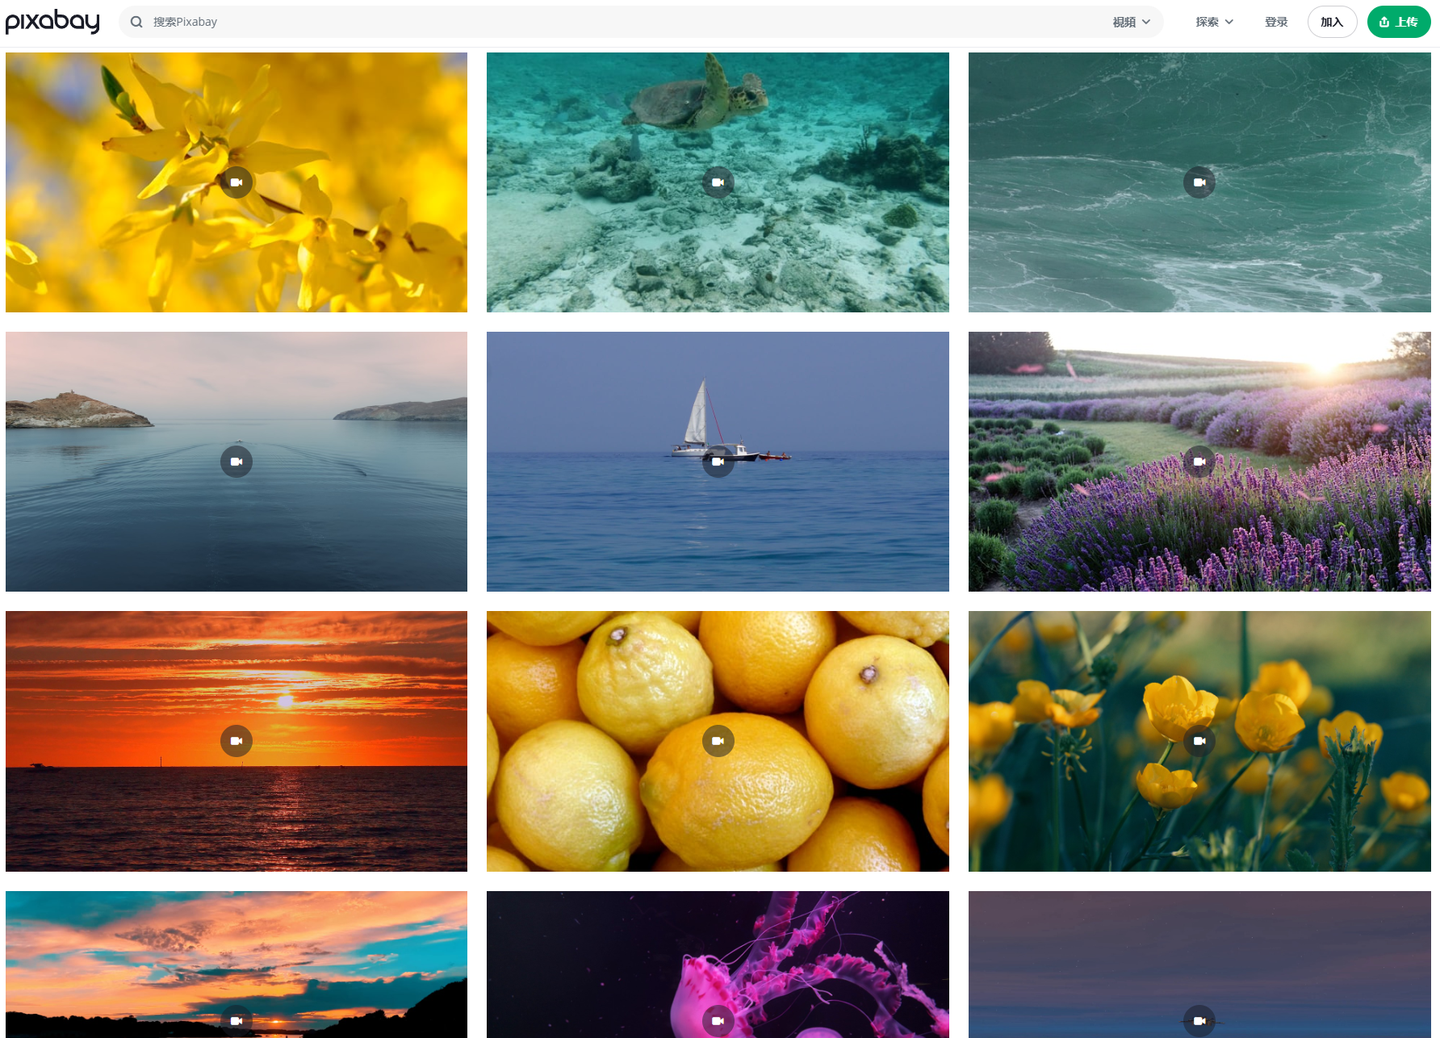Expand the 探索 menu
The image size is (1440, 1038).
pyautogui.click(x=1215, y=22)
